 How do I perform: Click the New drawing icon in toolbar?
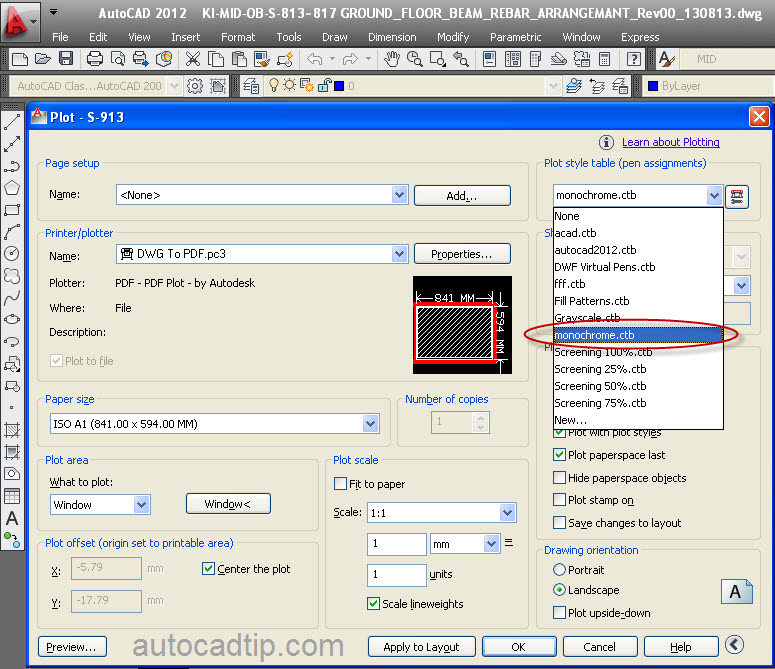(20, 59)
